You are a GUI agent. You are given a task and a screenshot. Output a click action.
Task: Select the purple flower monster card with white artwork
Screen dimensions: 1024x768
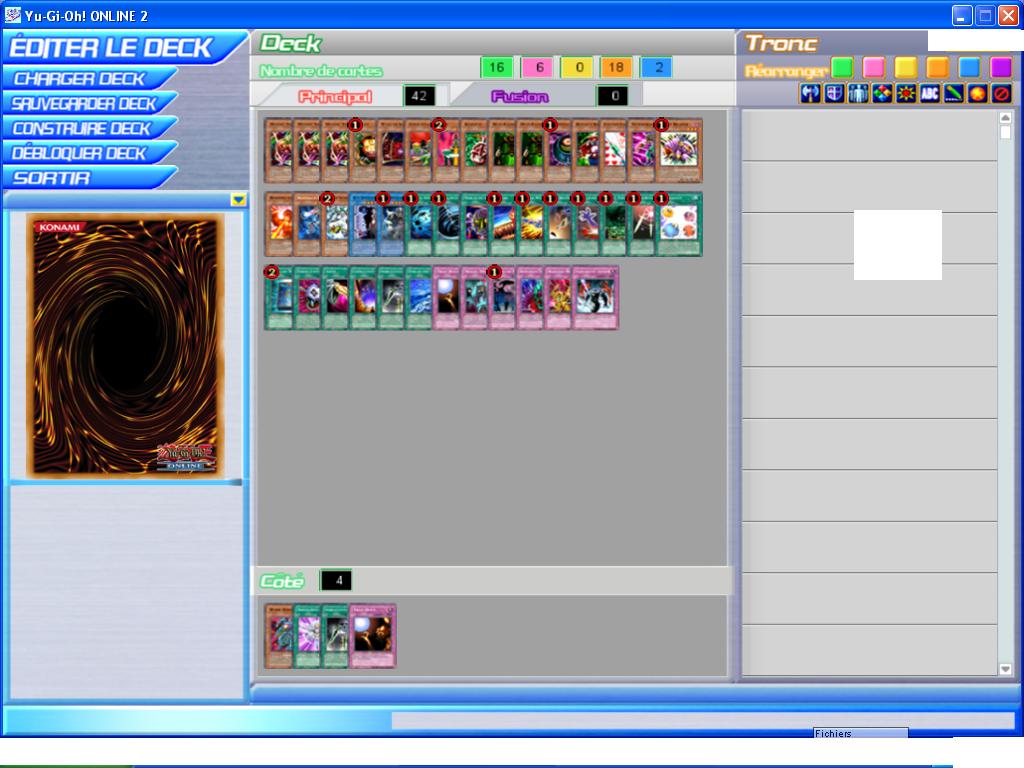pos(679,150)
